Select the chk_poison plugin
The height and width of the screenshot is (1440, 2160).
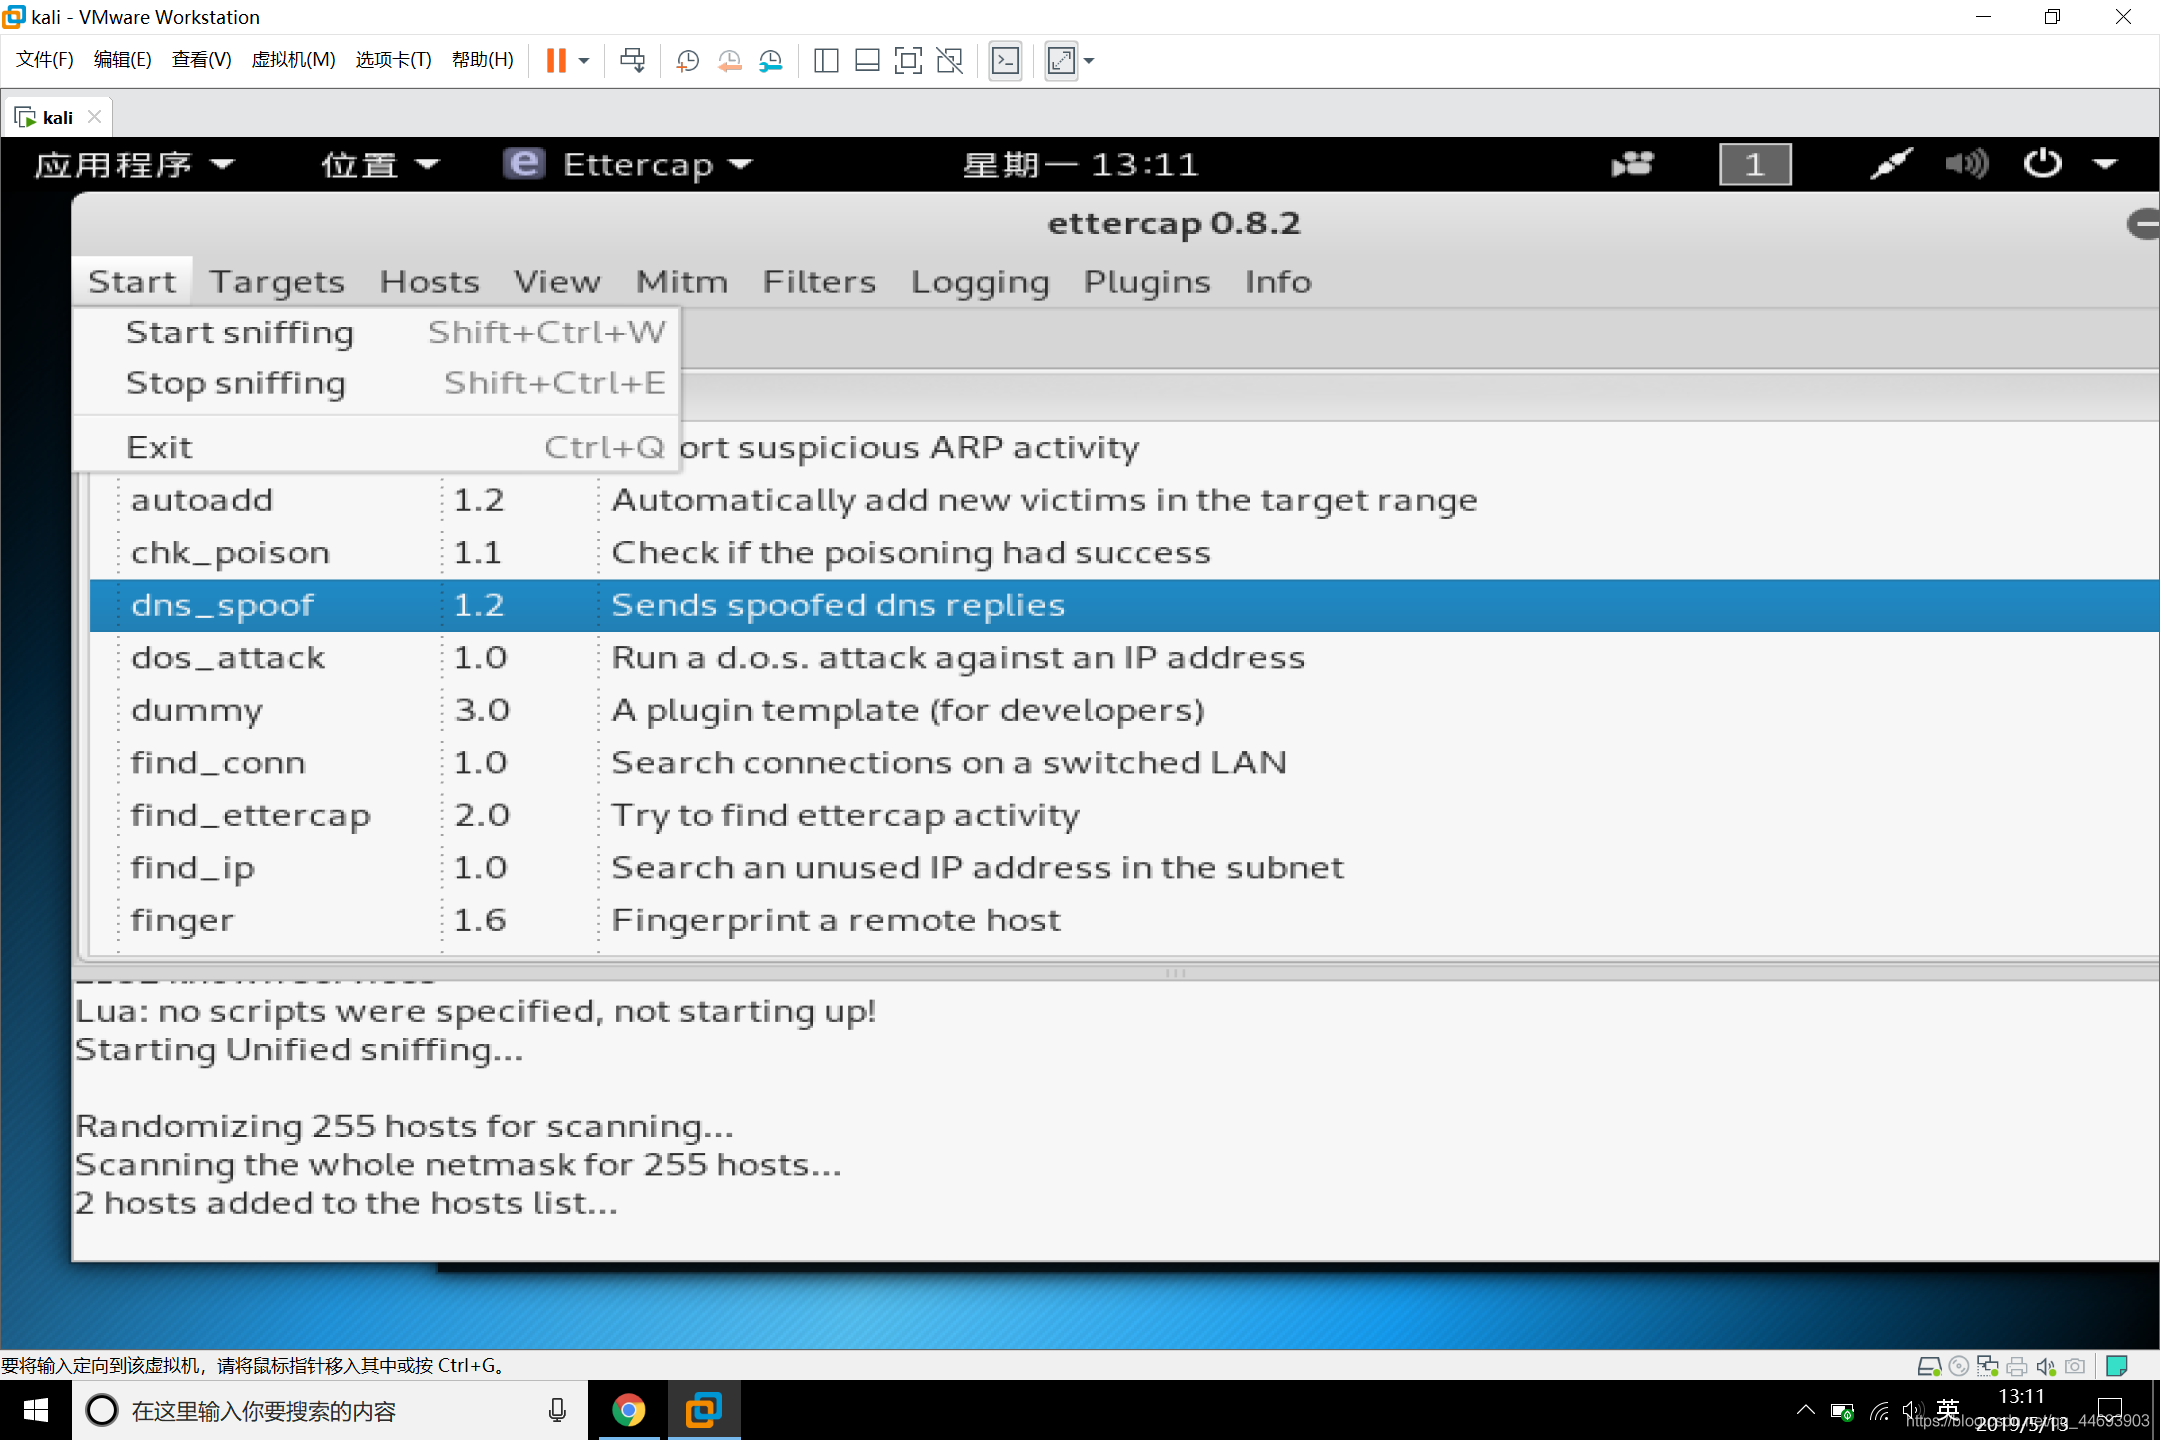pos(230,551)
